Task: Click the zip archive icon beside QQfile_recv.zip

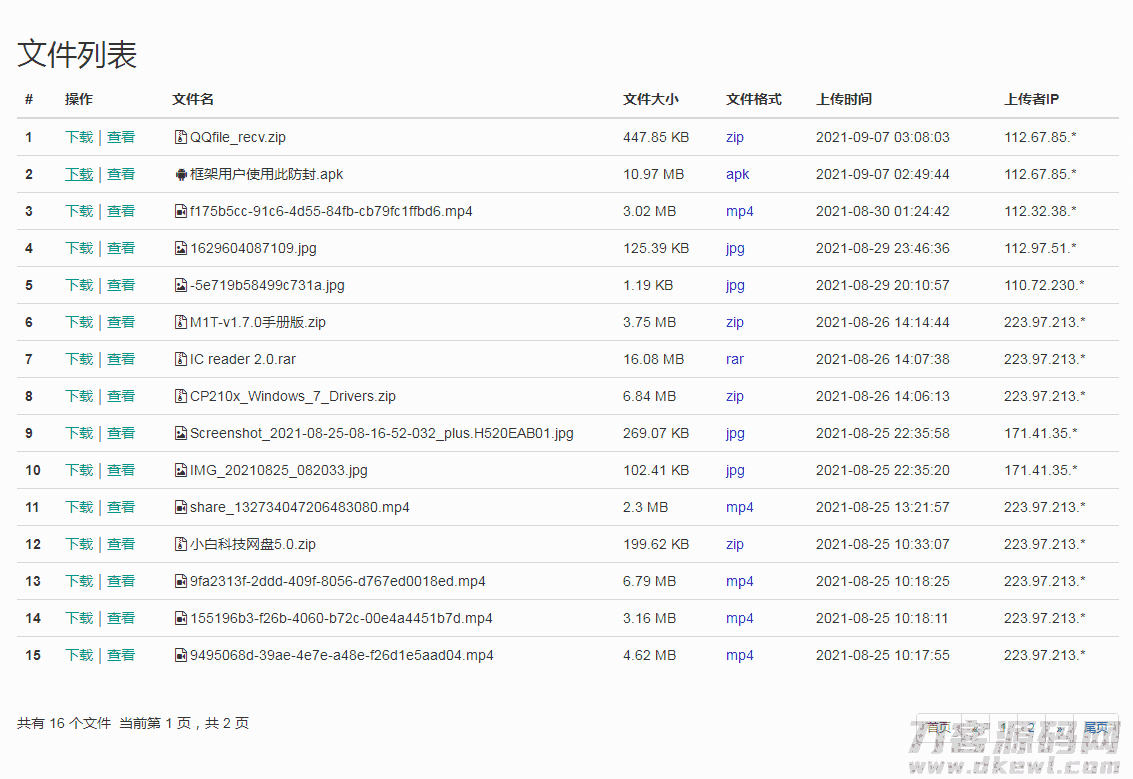Action: pos(181,137)
